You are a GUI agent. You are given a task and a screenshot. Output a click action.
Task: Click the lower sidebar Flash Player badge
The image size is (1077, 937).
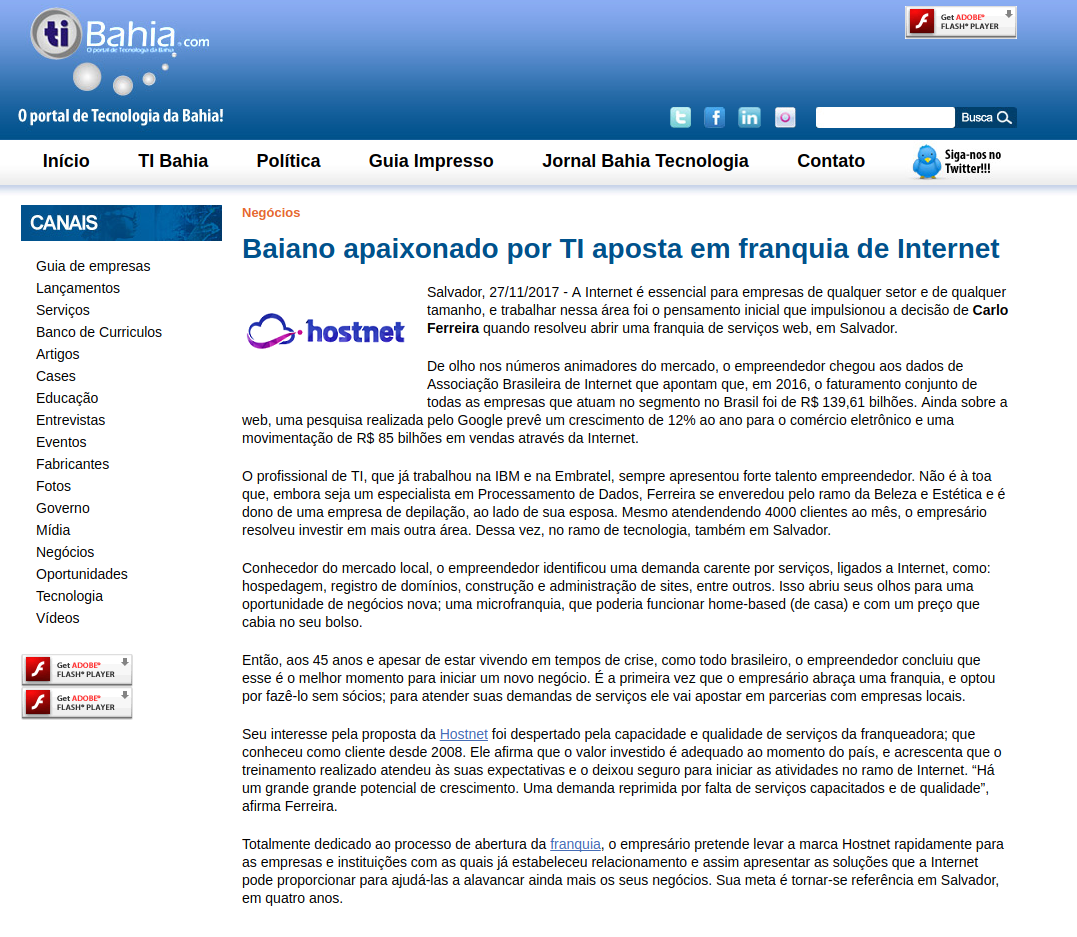[77, 703]
